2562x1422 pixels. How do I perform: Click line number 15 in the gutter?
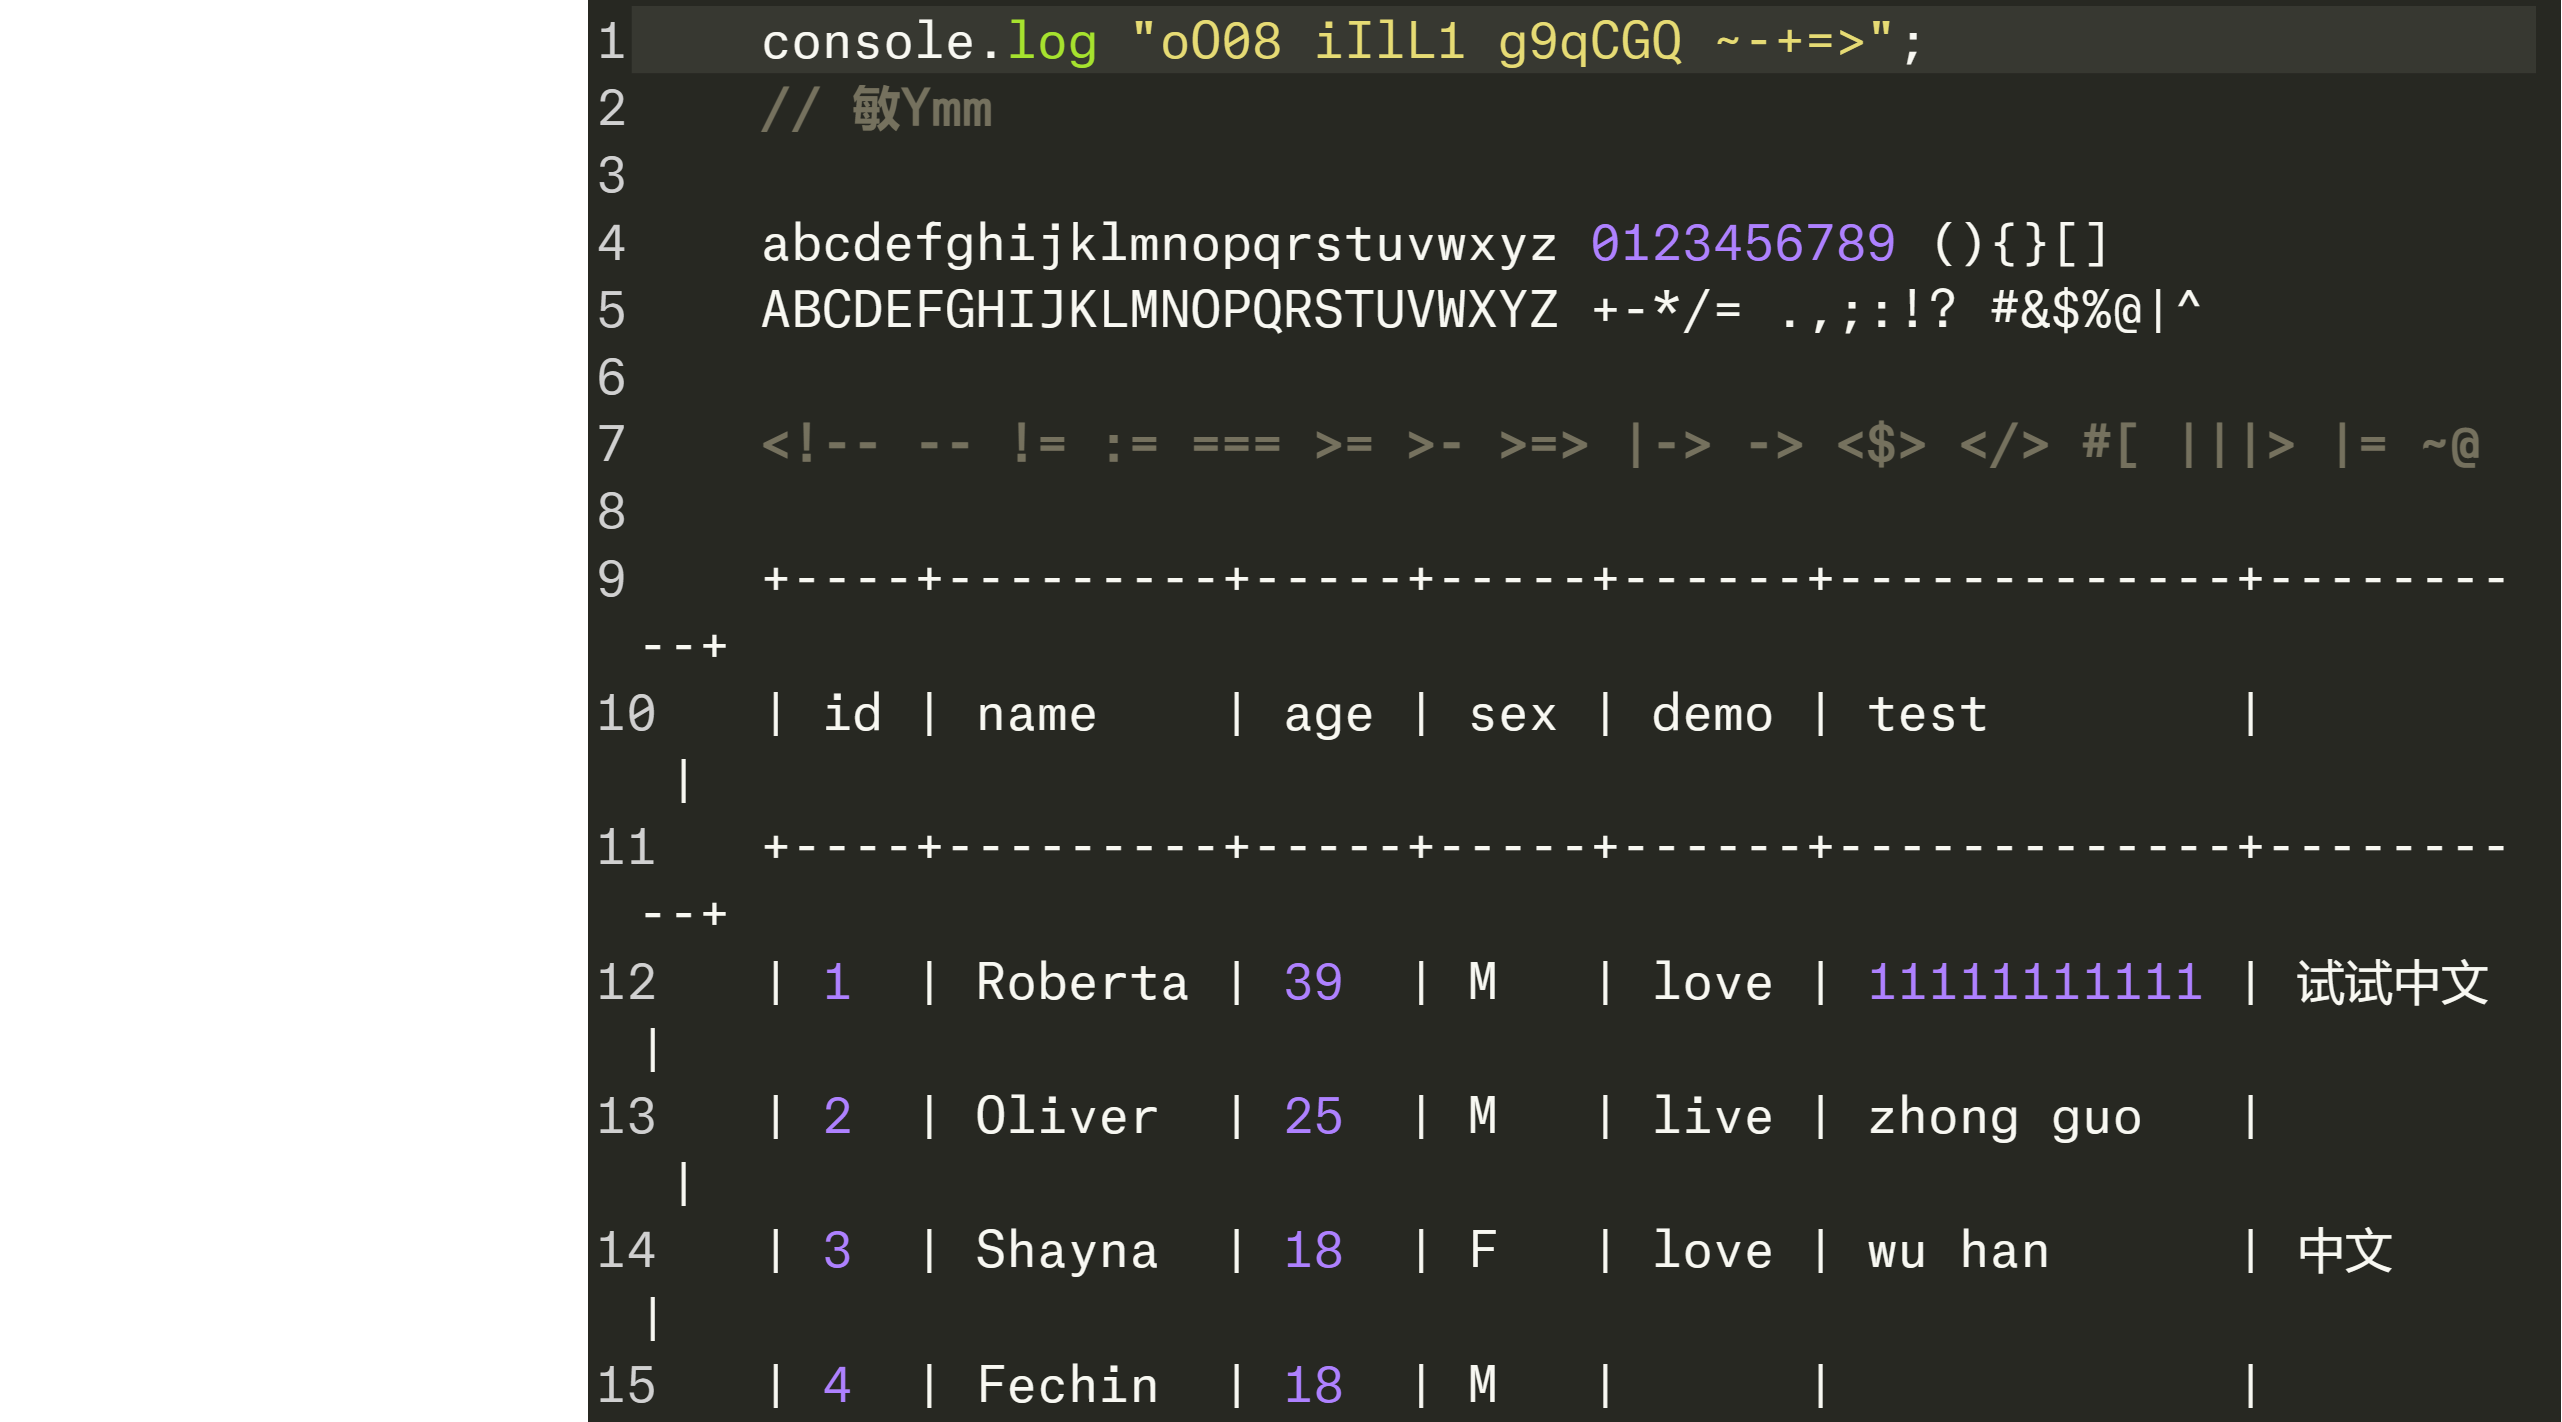coord(627,1384)
